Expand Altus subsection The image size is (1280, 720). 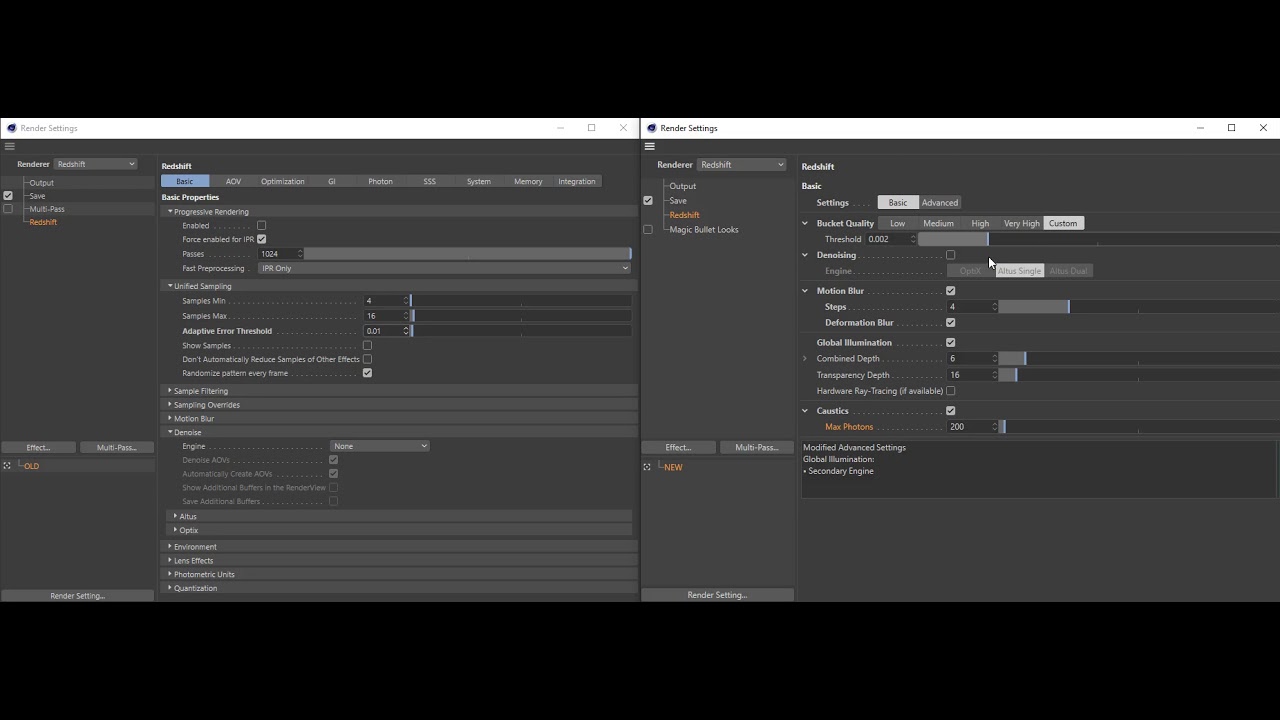(x=176, y=517)
